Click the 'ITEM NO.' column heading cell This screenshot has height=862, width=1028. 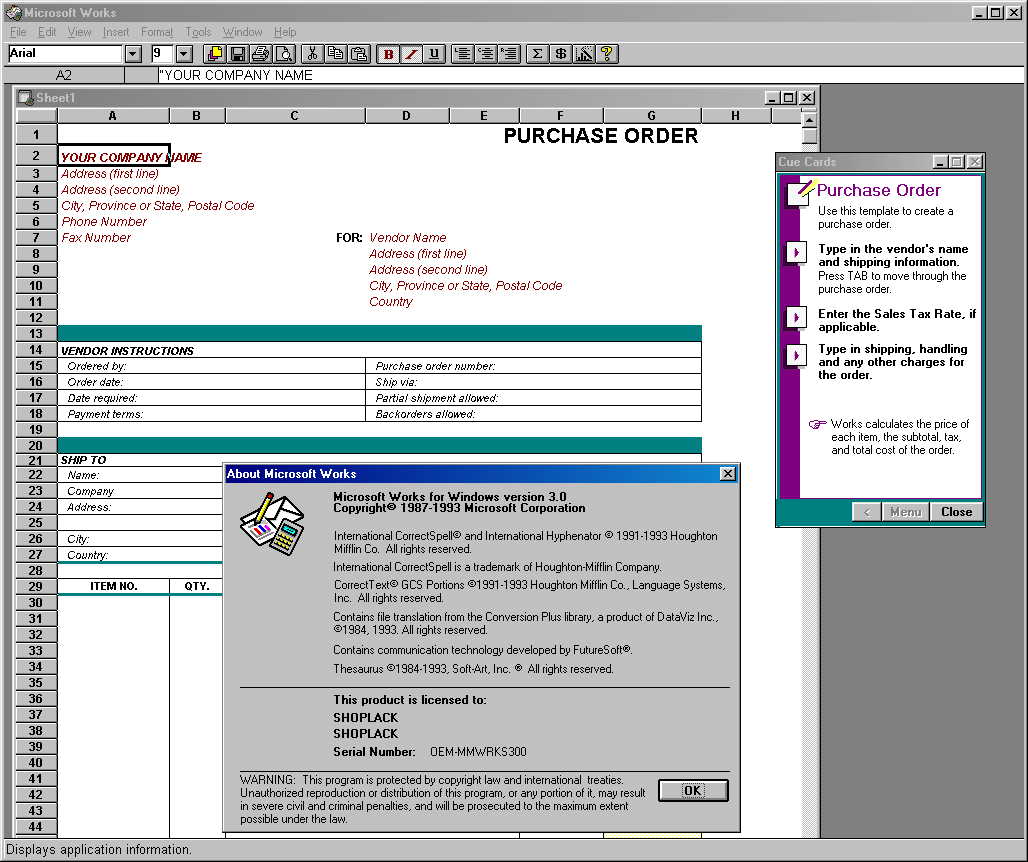[x=113, y=586]
